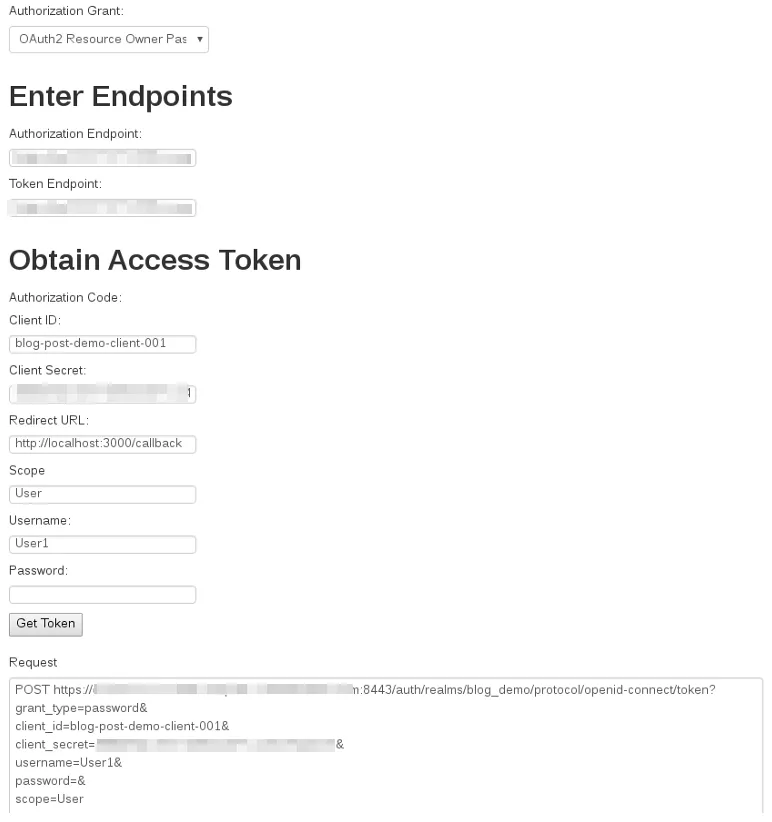Image resolution: width=772 pixels, height=822 pixels.
Task: Click the Request label above the text area
Action: pos(33,663)
